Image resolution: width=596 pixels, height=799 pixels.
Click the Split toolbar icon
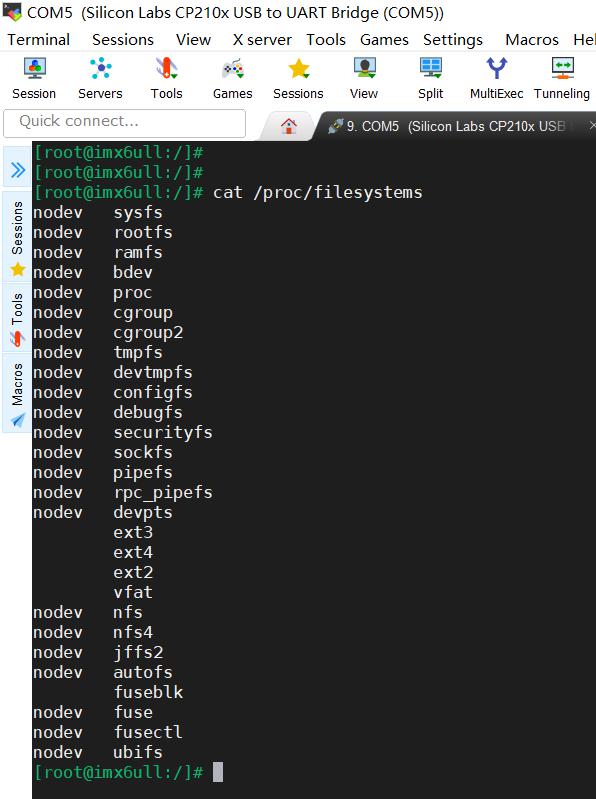[x=431, y=78]
